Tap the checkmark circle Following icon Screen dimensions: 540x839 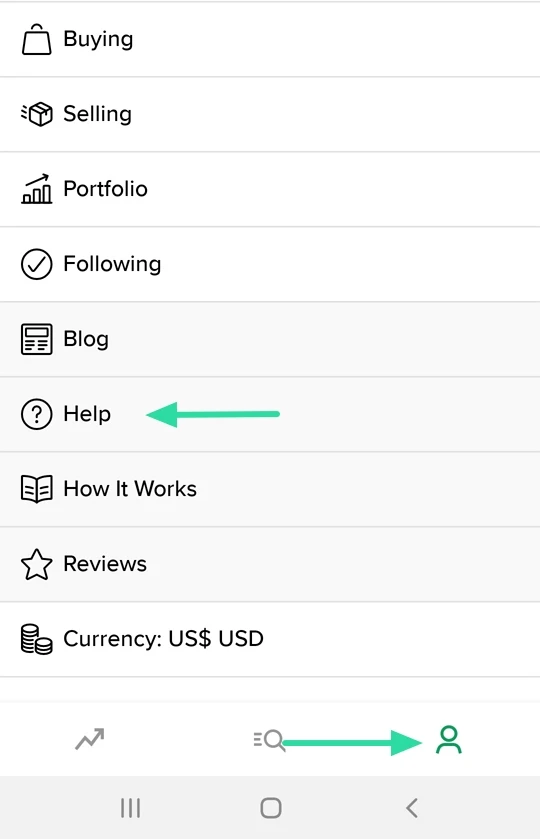coord(36,264)
